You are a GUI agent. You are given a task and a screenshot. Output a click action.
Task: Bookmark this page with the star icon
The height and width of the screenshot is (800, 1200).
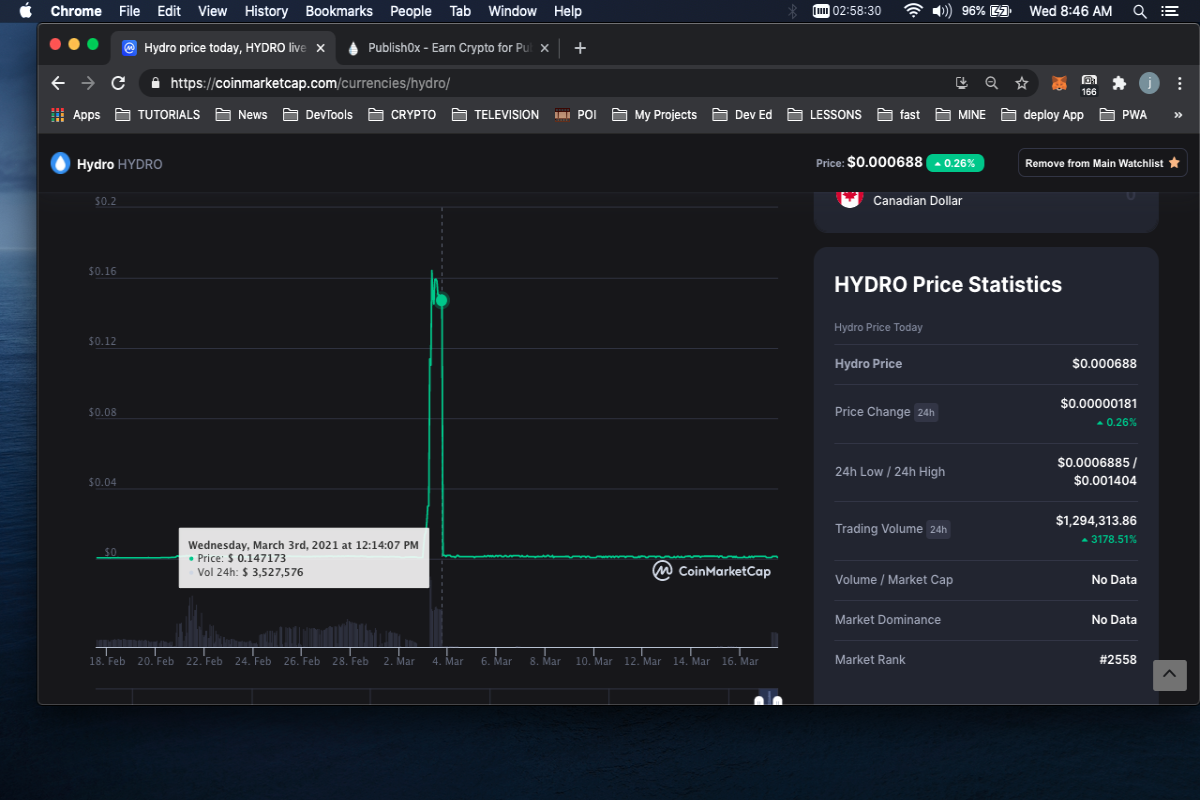tap(1021, 83)
